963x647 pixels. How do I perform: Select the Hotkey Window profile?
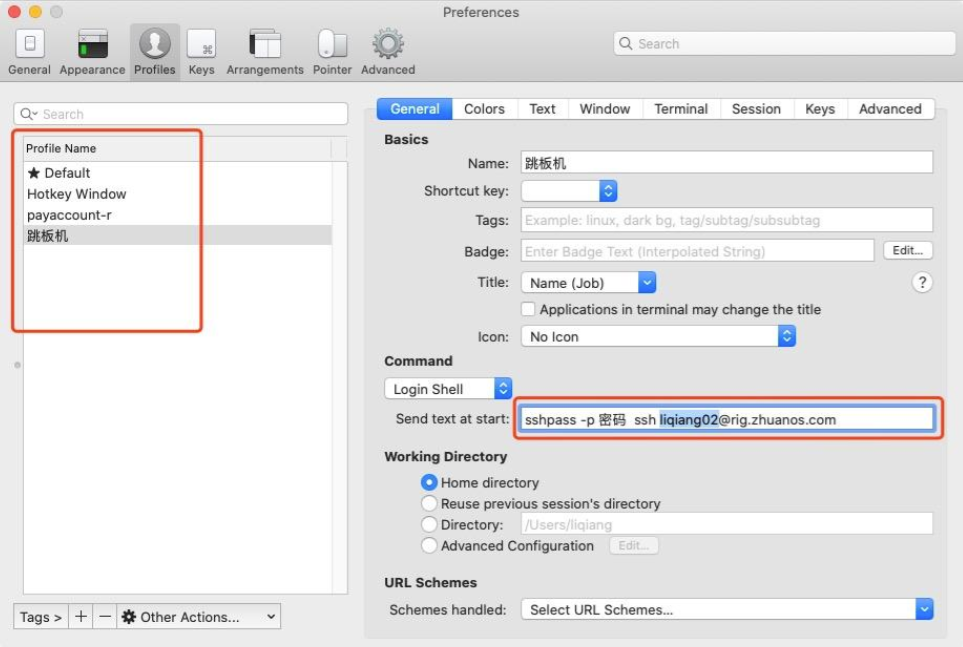(177, 194)
